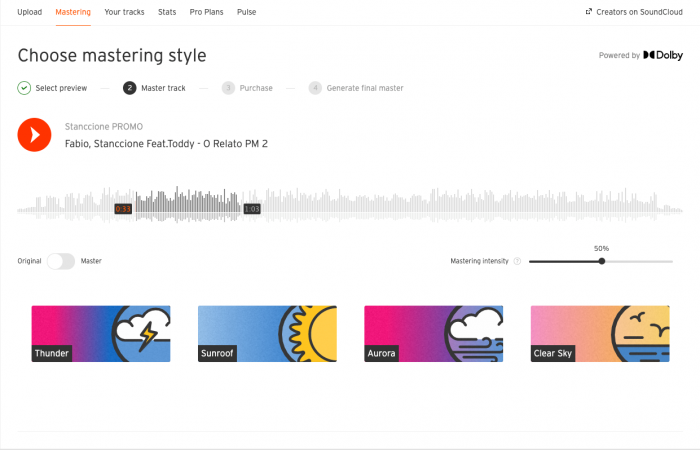The width and height of the screenshot is (700, 450).
Task: Click the external link icon beside Creators on SoundCloud
Action: pyautogui.click(x=589, y=12)
